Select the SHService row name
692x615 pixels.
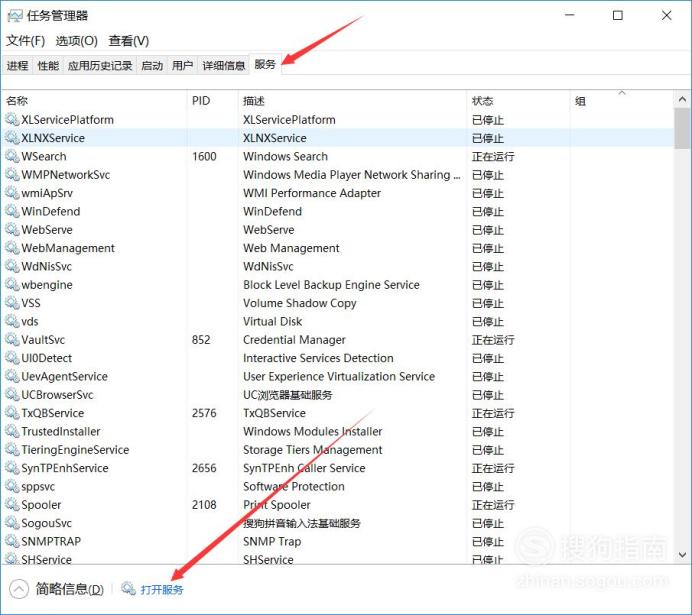46,559
